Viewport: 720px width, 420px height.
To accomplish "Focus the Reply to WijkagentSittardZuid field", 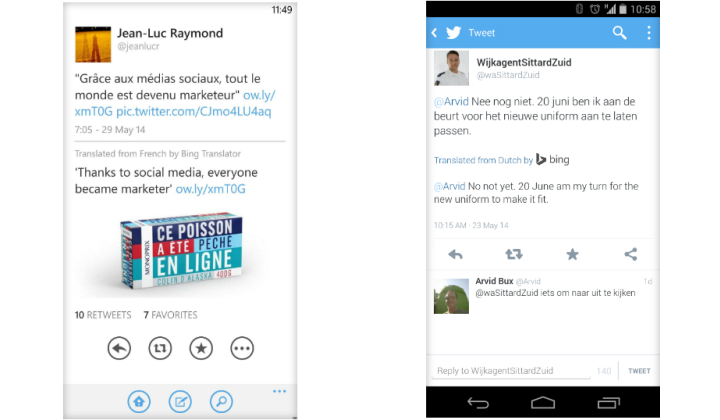I will coord(511,371).
